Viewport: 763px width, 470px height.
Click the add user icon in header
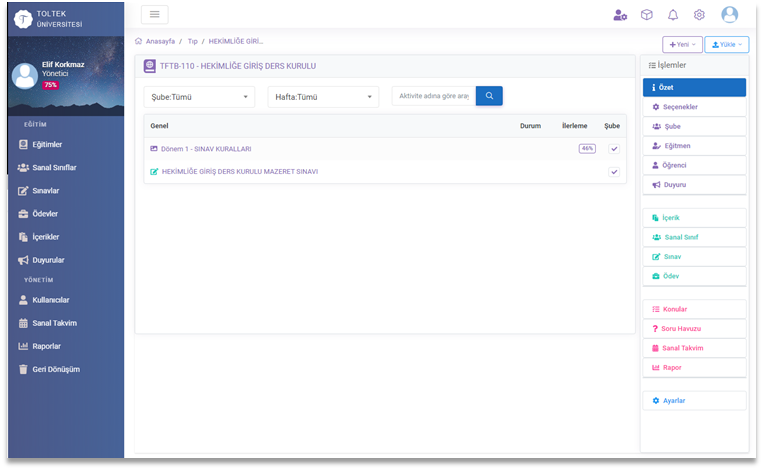(620, 15)
